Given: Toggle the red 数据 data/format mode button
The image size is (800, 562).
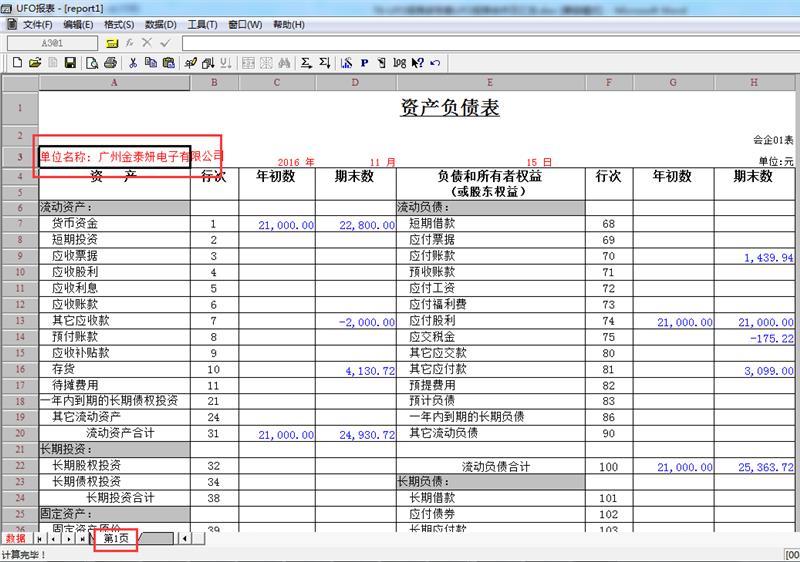Looking at the screenshot, I should coord(15,539).
